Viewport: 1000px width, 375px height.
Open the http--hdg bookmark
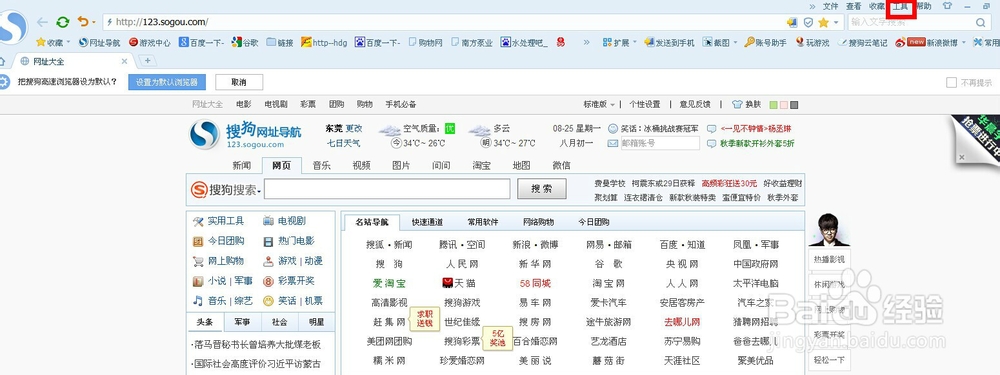[324, 43]
